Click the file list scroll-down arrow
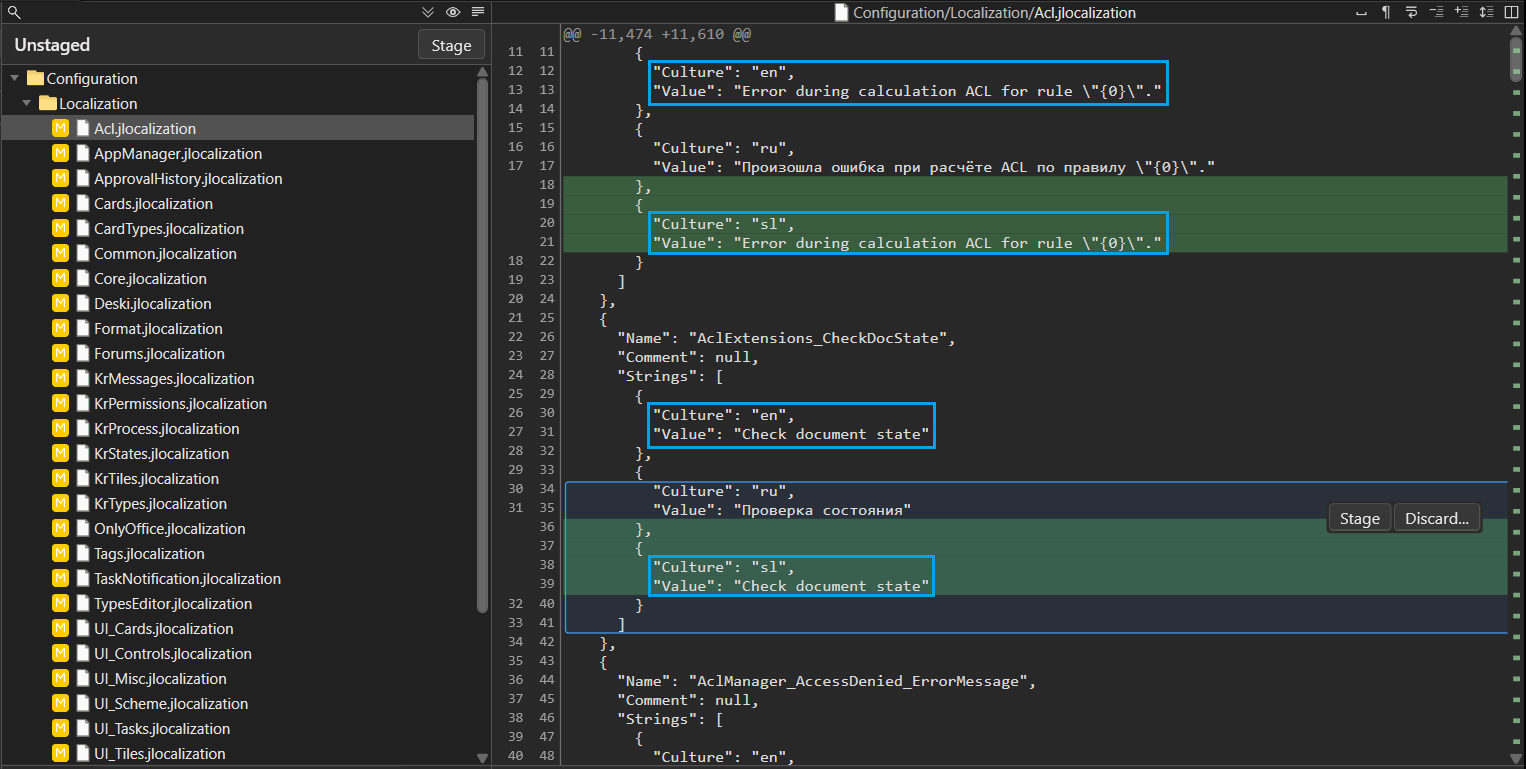1526x769 pixels. tap(483, 758)
